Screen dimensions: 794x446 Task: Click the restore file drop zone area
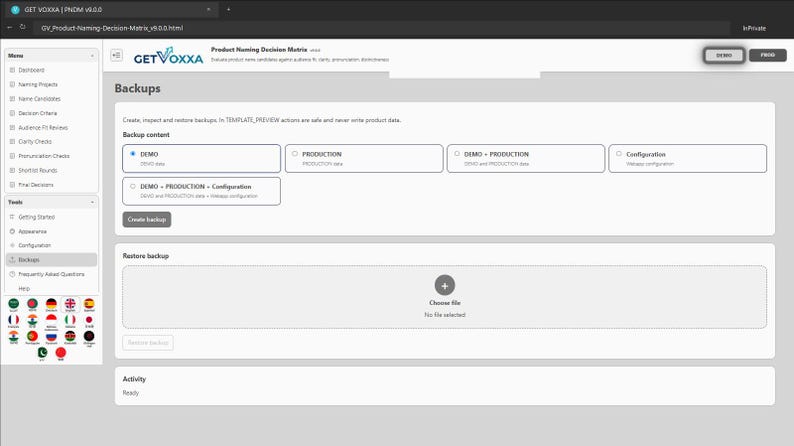point(445,297)
